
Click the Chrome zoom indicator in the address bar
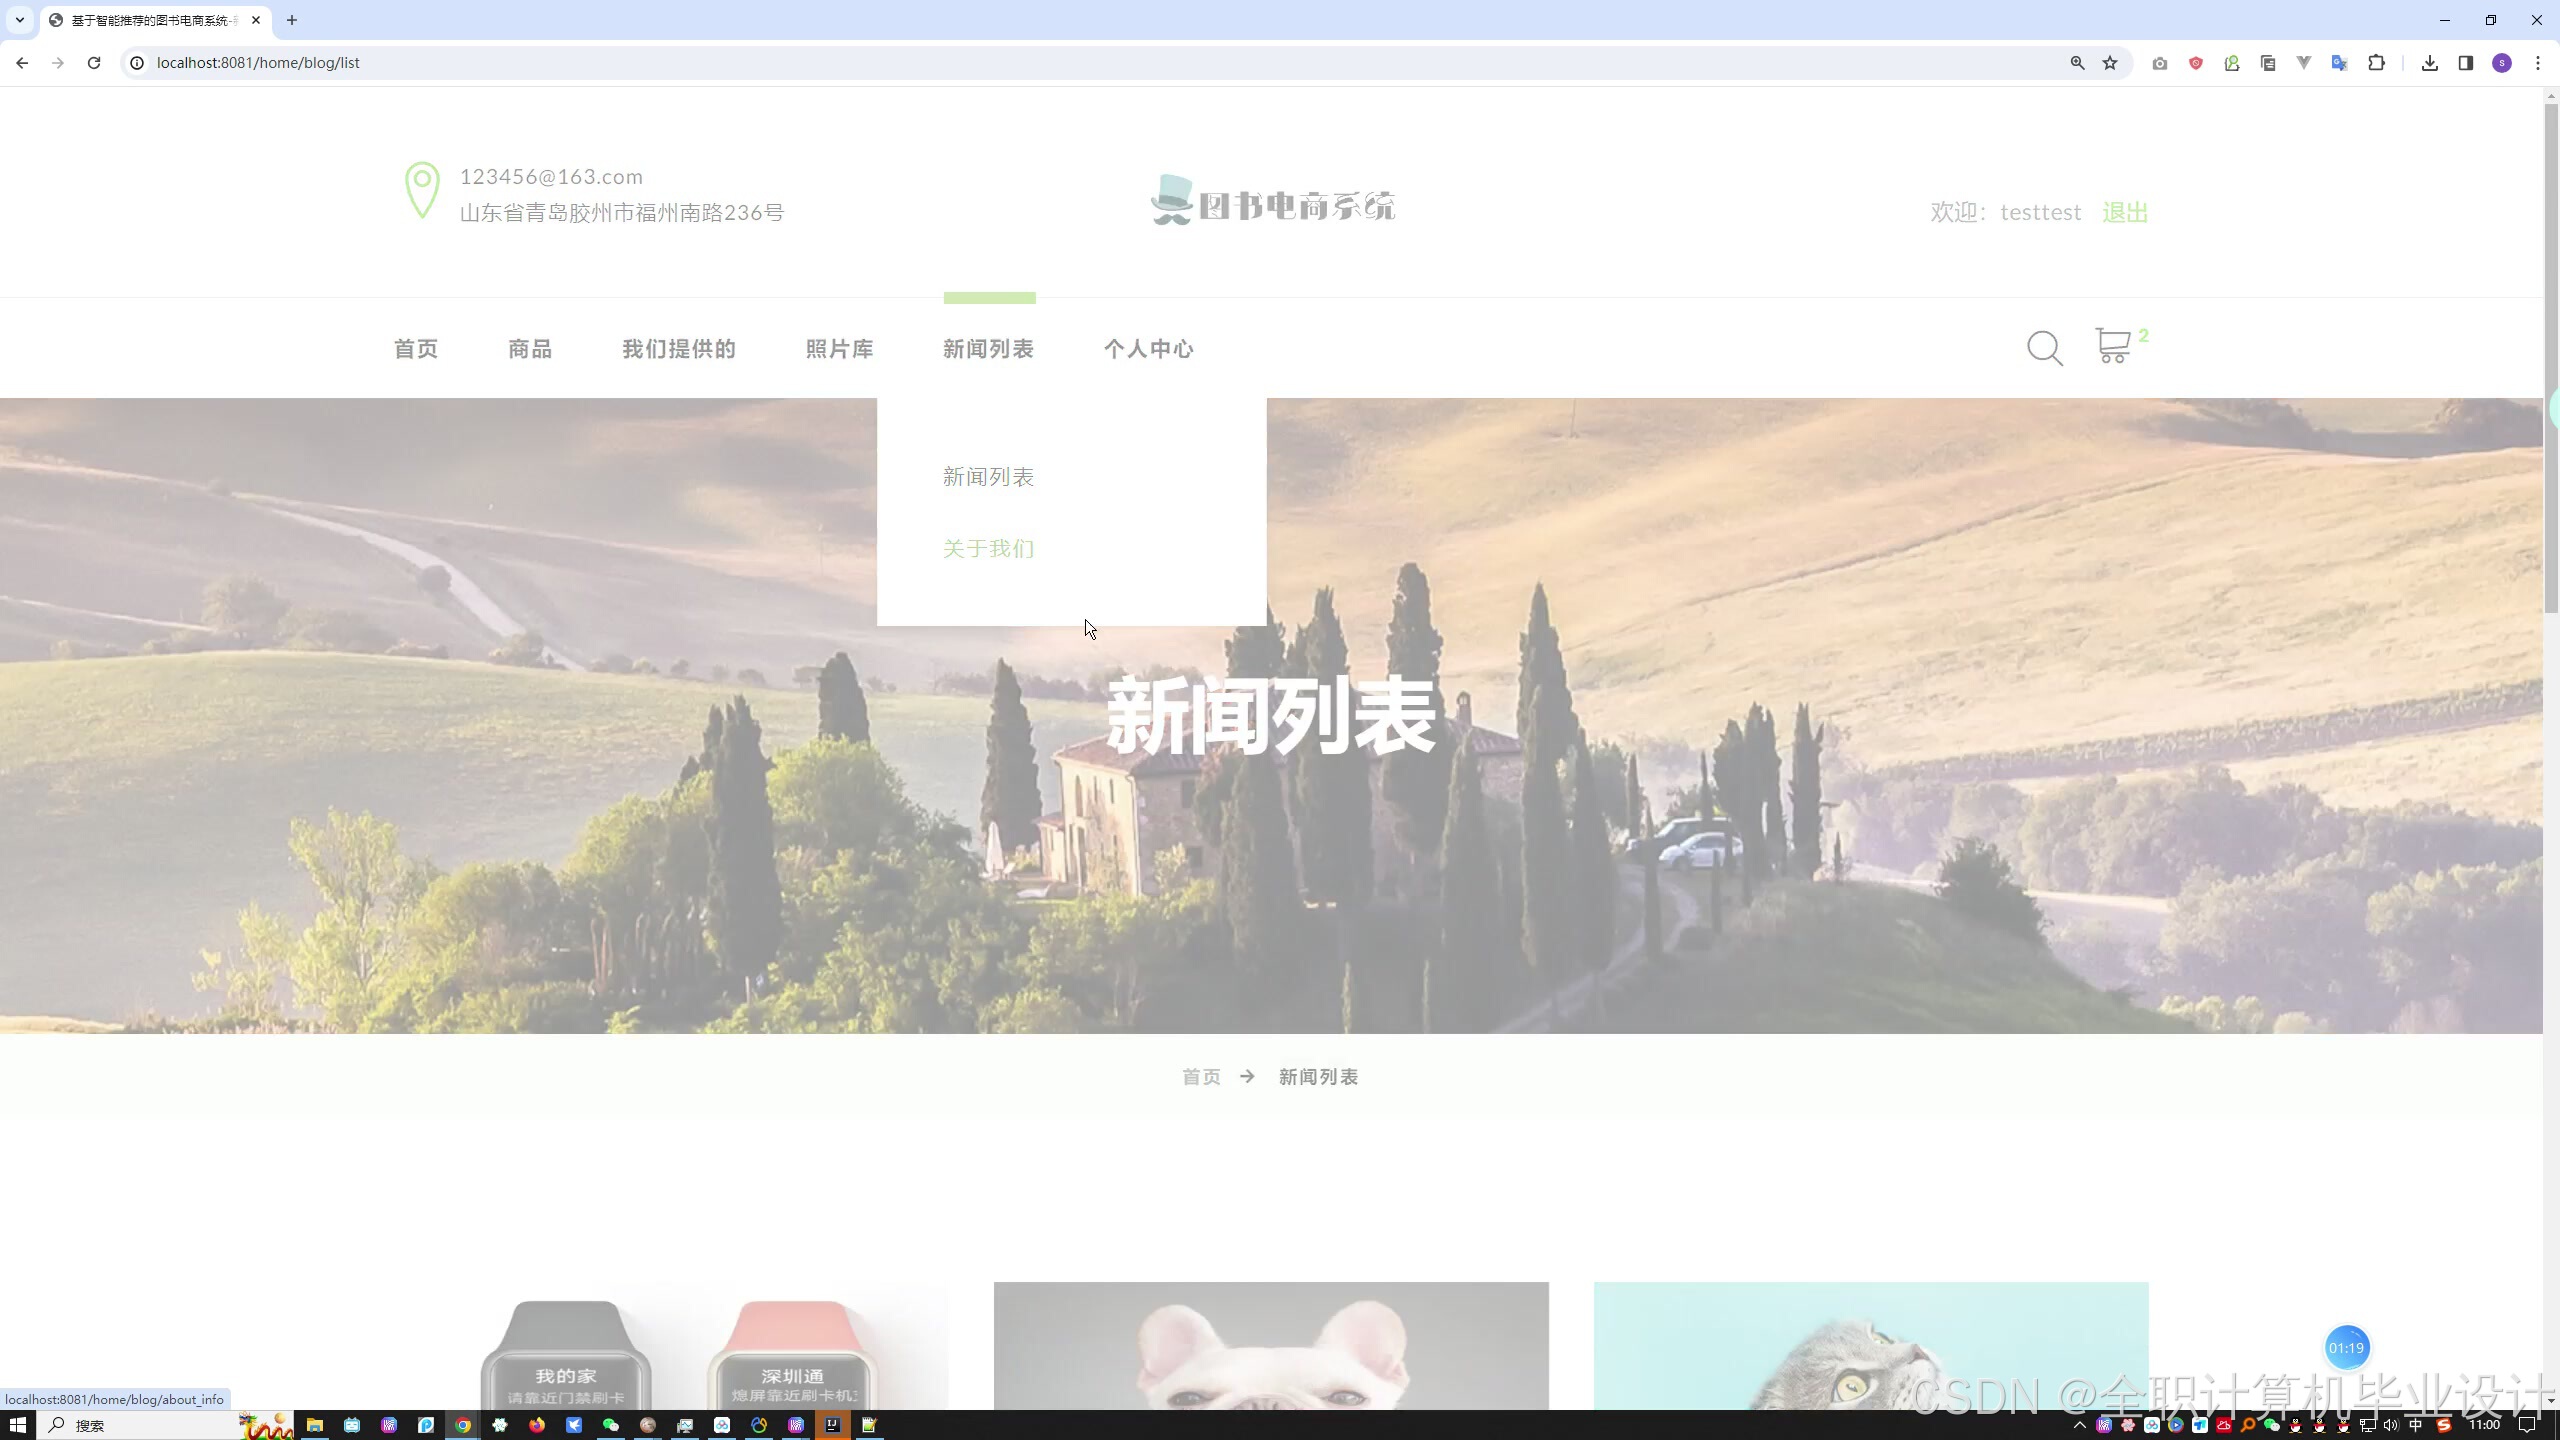point(2077,63)
